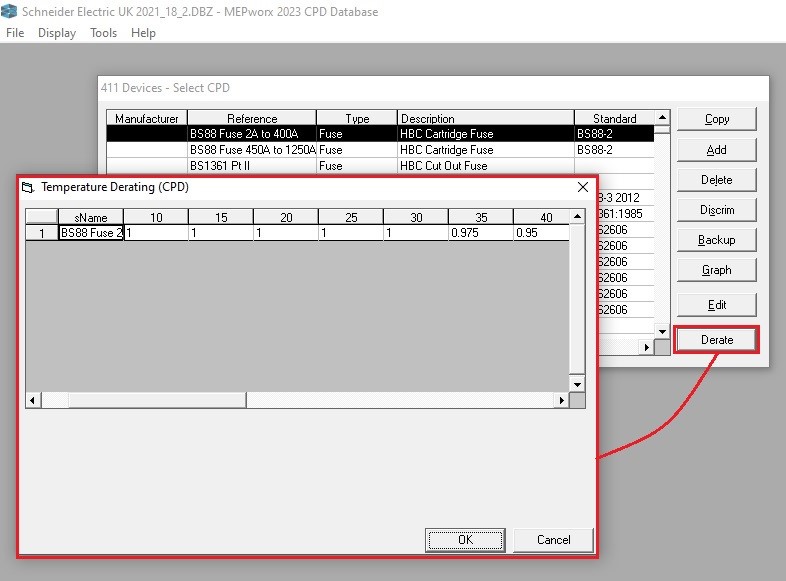Click the Manufacturer column header
The height and width of the screenshot is (581, 786).
point(146,118)
